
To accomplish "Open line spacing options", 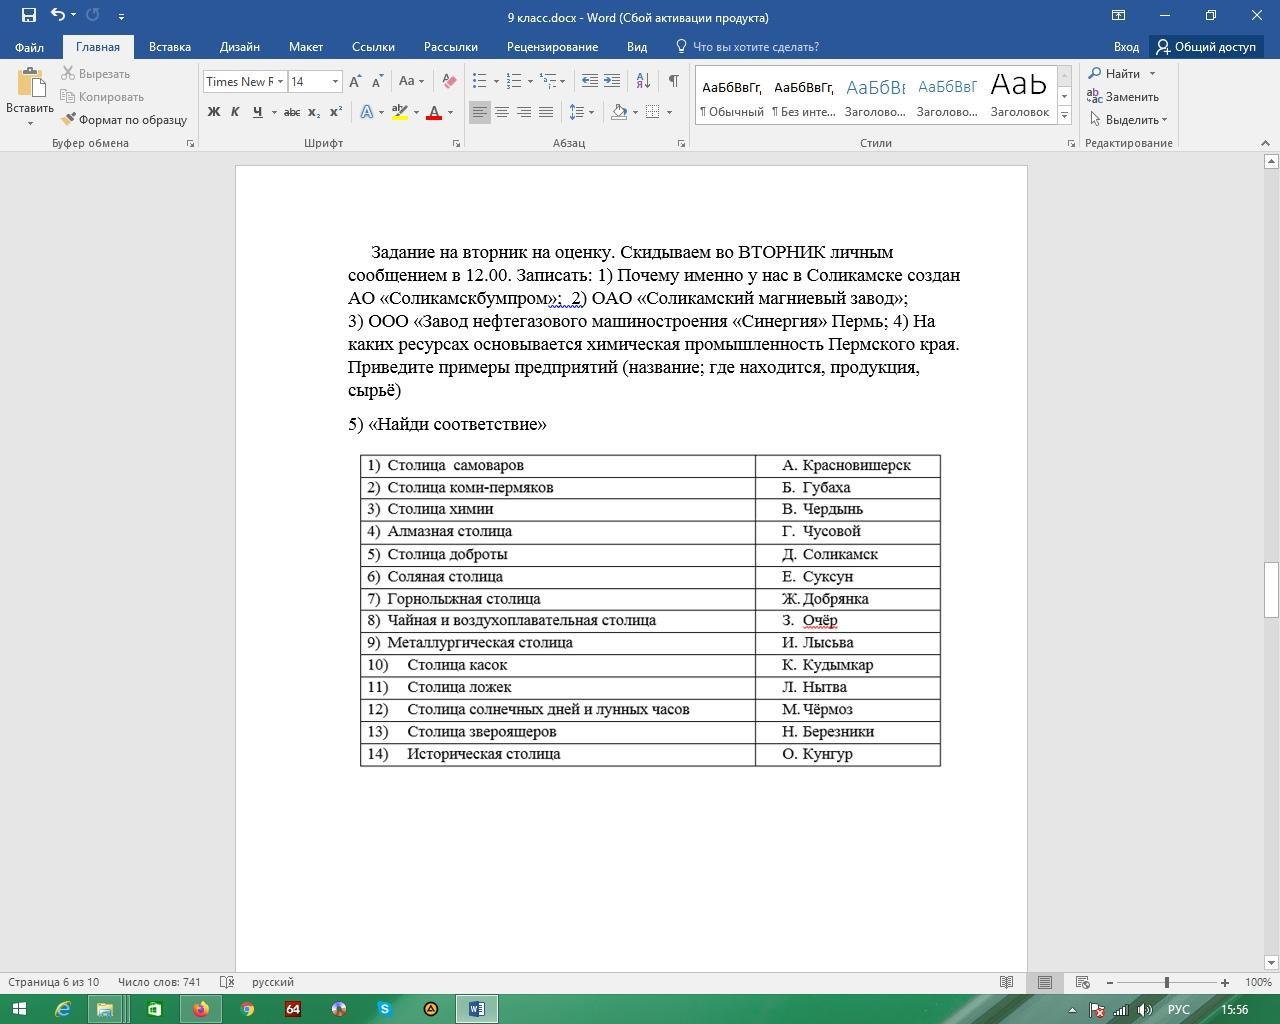I will (x=577, y=112).
